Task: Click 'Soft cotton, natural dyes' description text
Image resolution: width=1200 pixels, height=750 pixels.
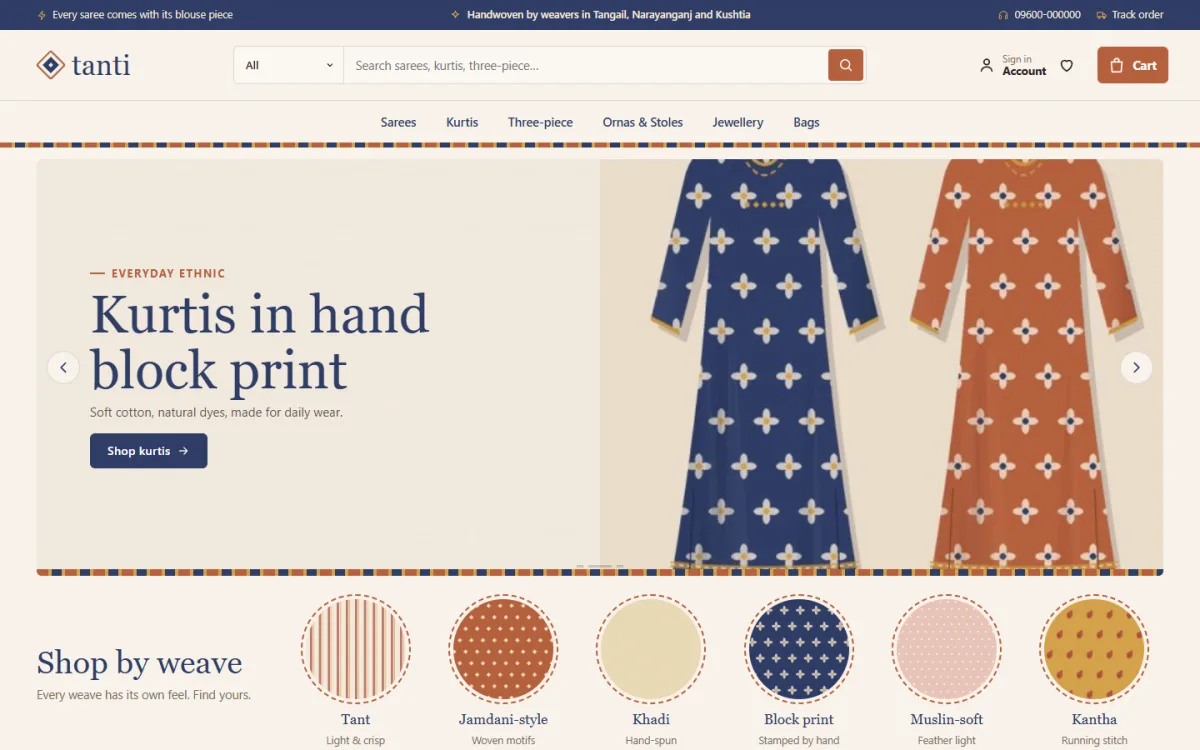Action: 216,412
